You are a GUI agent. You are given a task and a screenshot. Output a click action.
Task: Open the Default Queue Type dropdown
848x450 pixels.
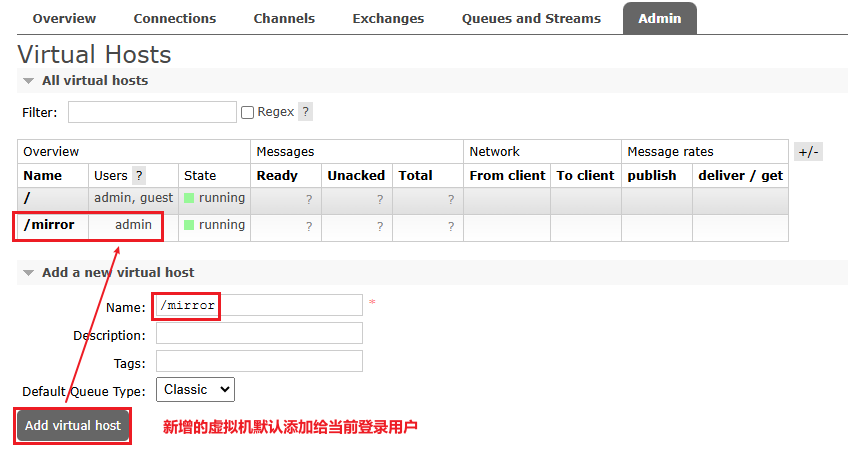[x=195, y=389]
